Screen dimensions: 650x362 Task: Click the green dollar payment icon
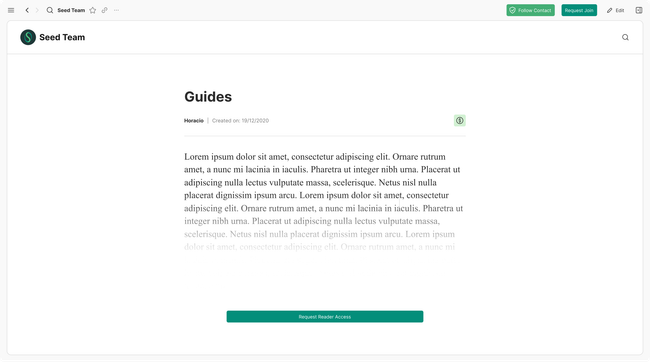tap(460, 121)
